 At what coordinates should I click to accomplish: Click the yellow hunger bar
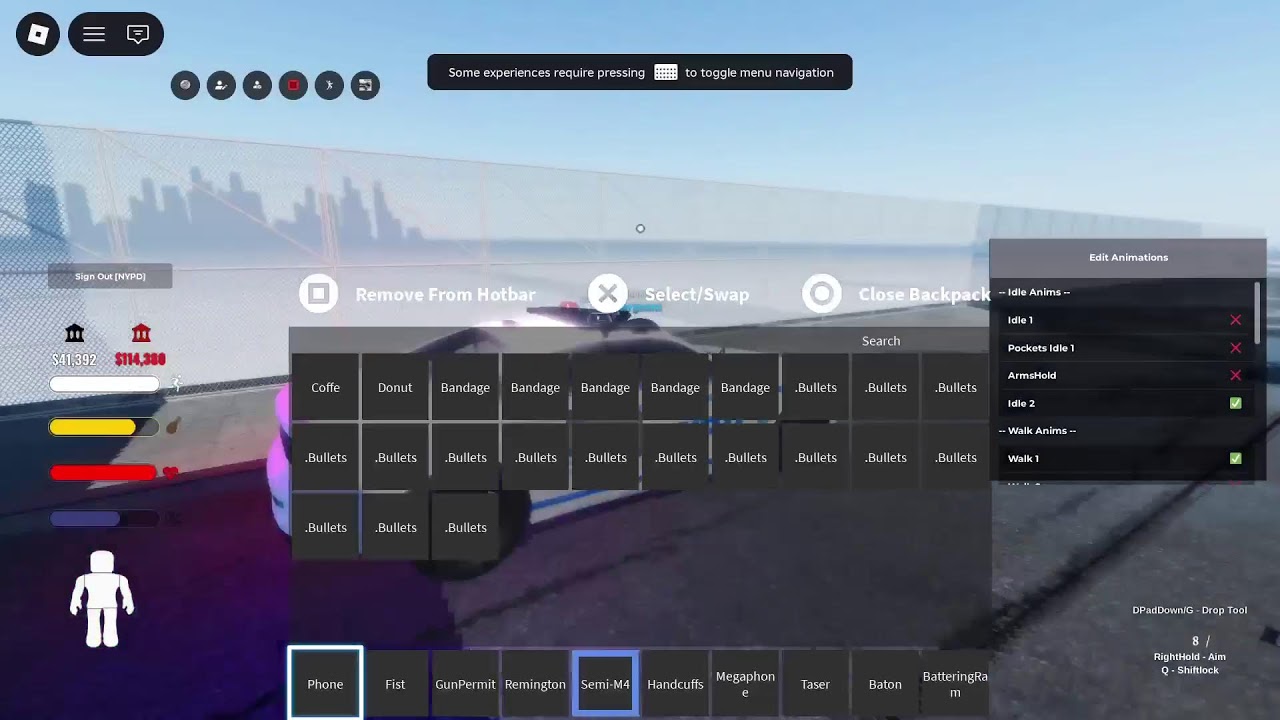coord(104,427)
